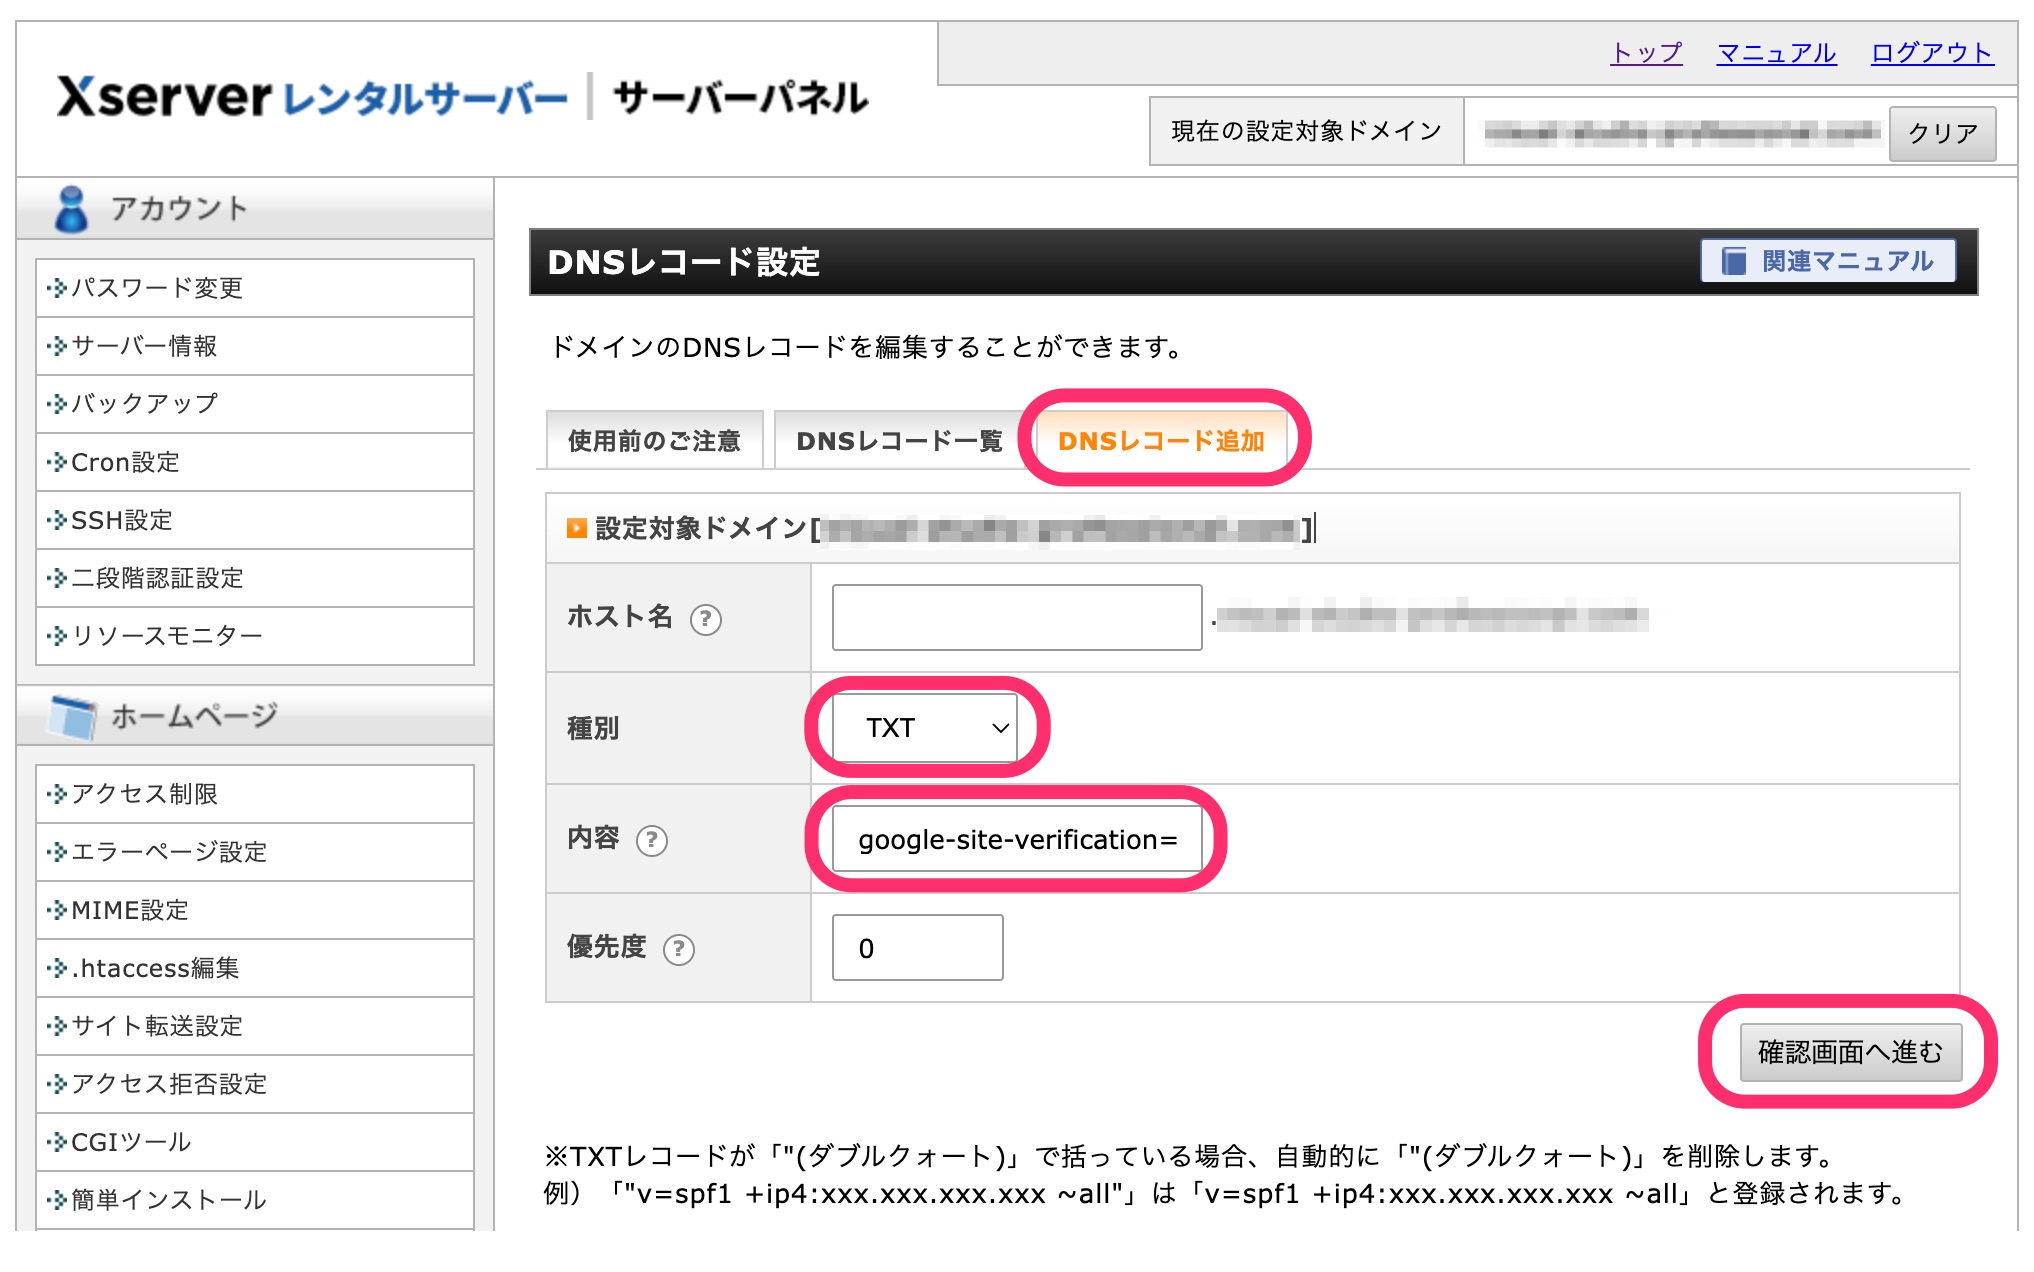The image size is (2034, 1272).
Task: Click the クリア button
Action: tap(1941, 133)
